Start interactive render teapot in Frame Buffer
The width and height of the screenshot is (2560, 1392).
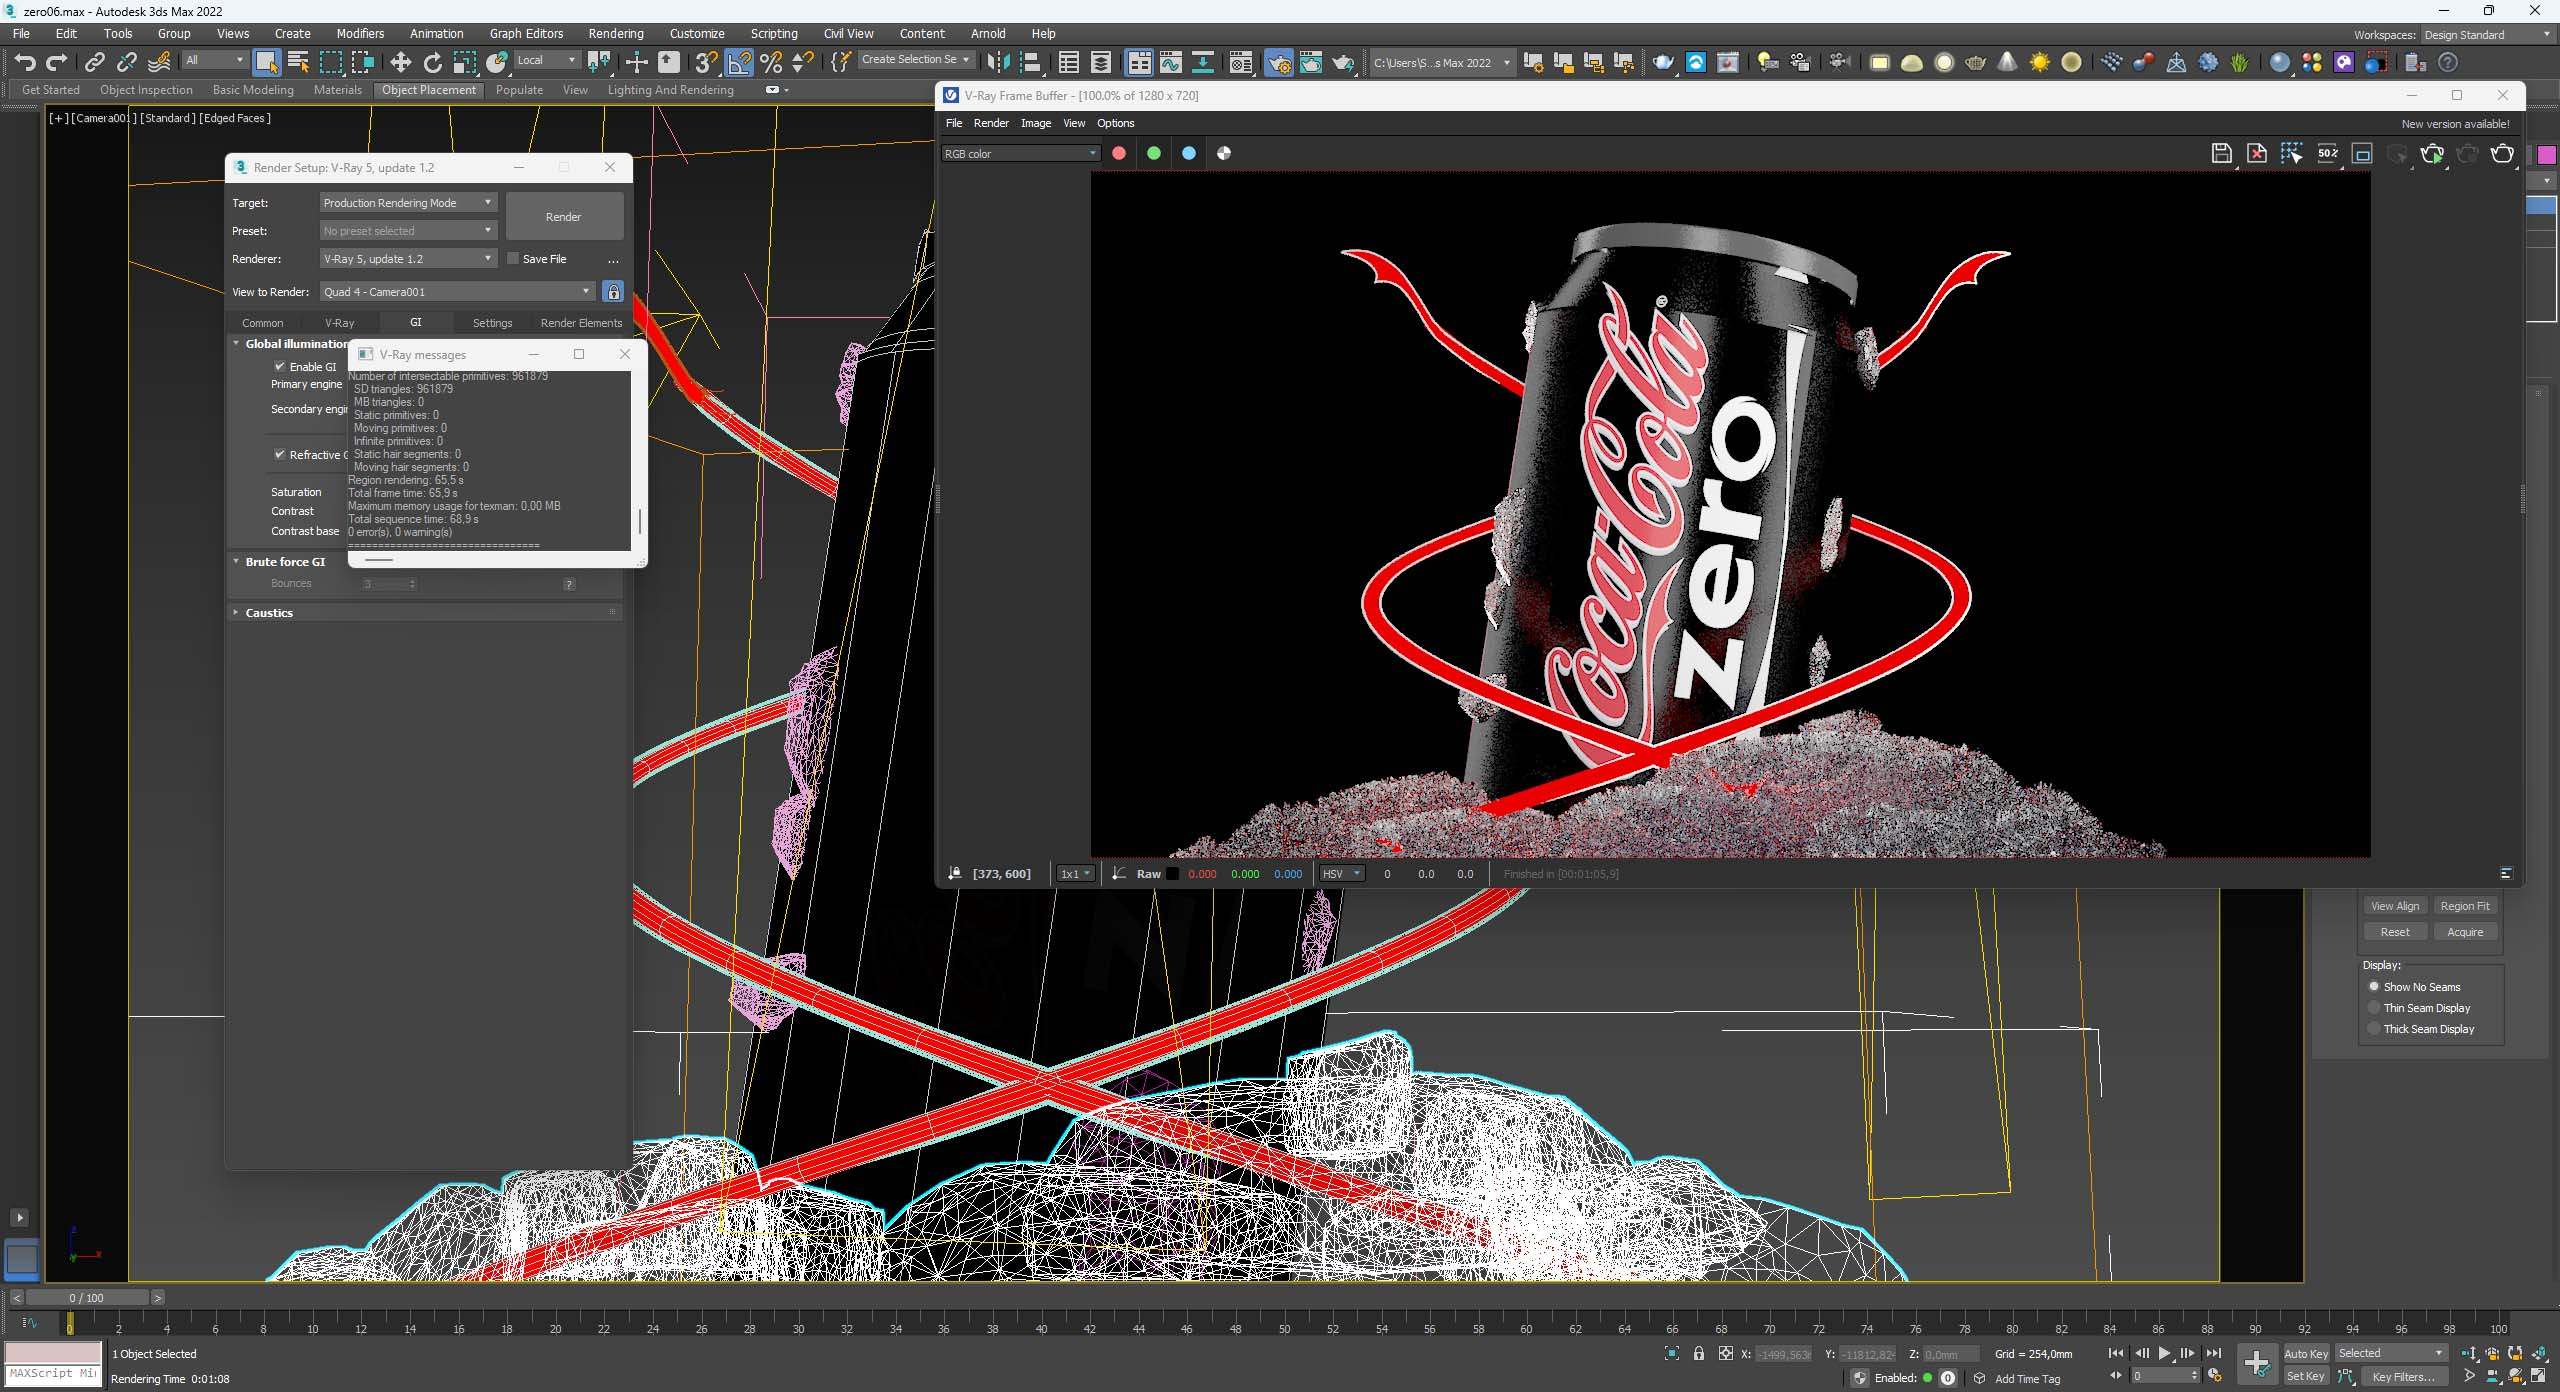[x=2431, y=153]
